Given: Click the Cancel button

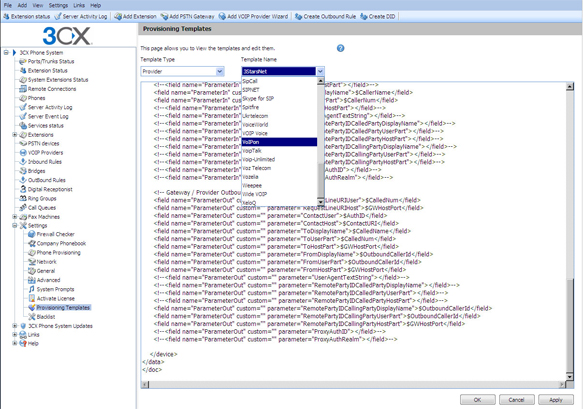Looking at the screenshot, I should coord(516,400).
